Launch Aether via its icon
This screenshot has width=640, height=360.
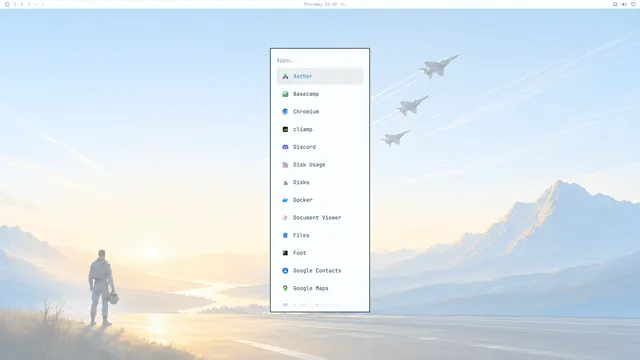[285, 76]
